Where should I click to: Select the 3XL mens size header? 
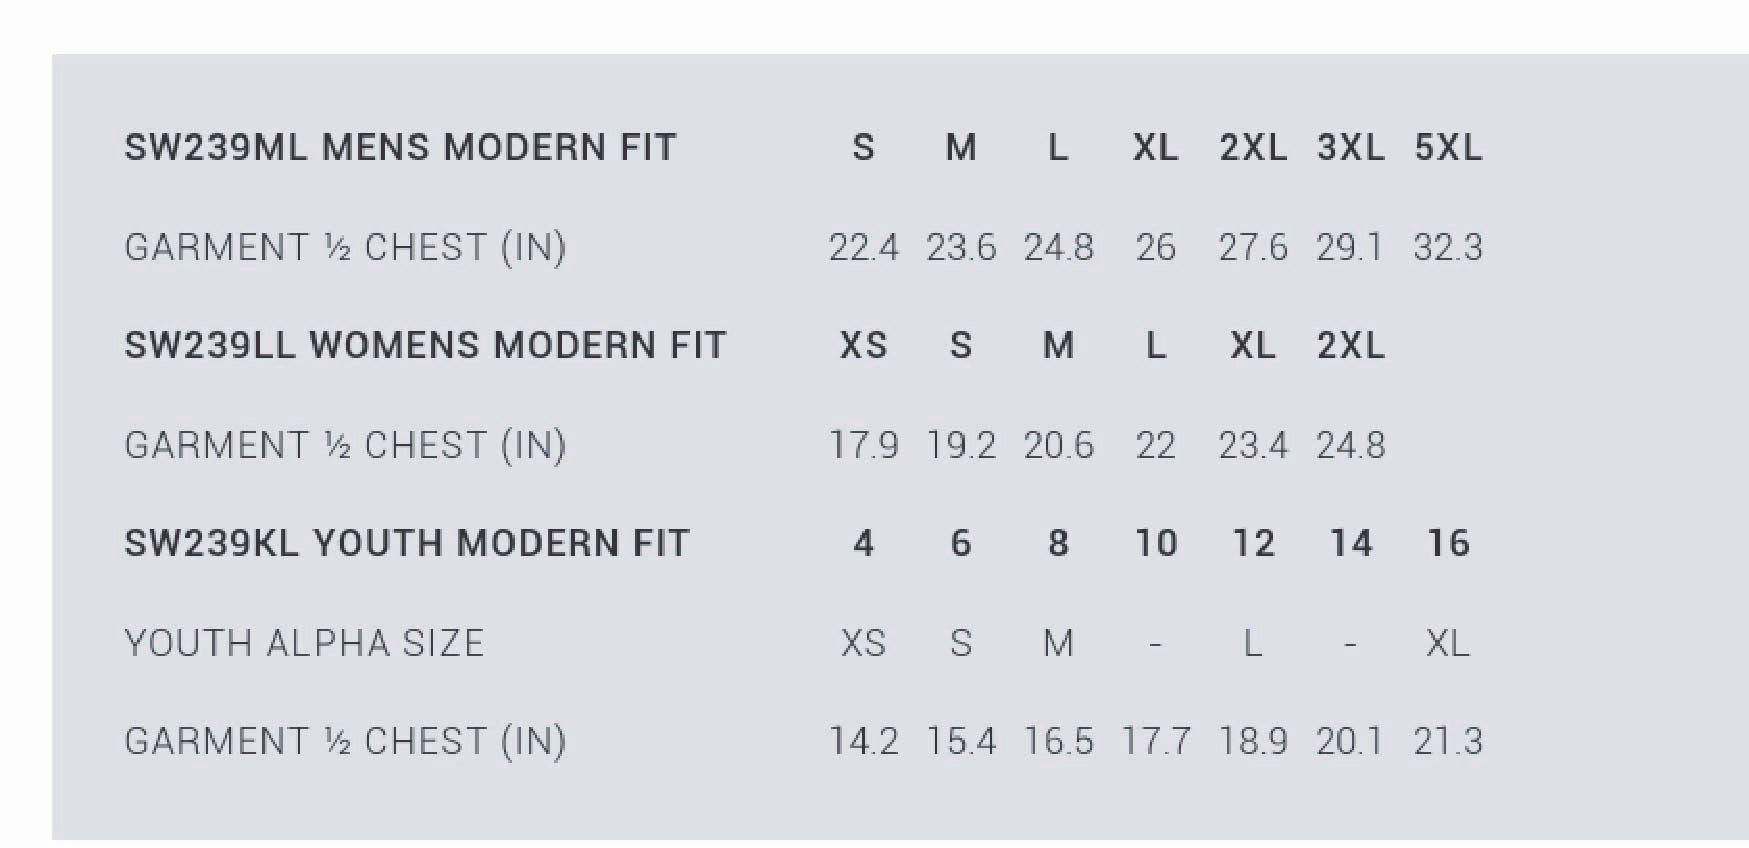point(1350,148)
